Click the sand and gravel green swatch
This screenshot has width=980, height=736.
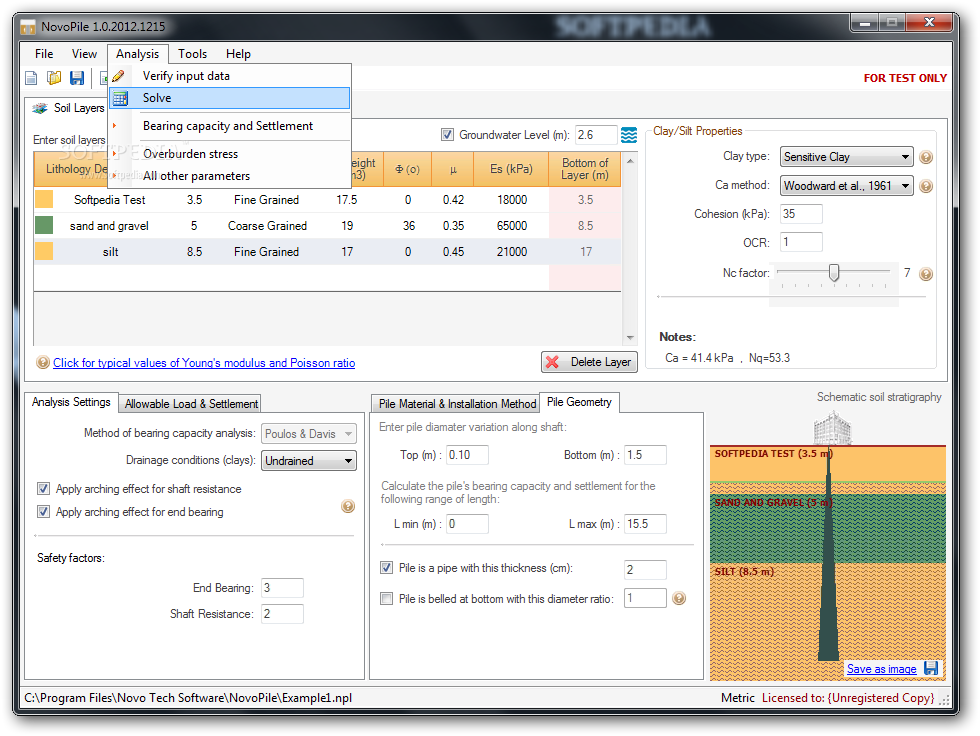point(44,225)
